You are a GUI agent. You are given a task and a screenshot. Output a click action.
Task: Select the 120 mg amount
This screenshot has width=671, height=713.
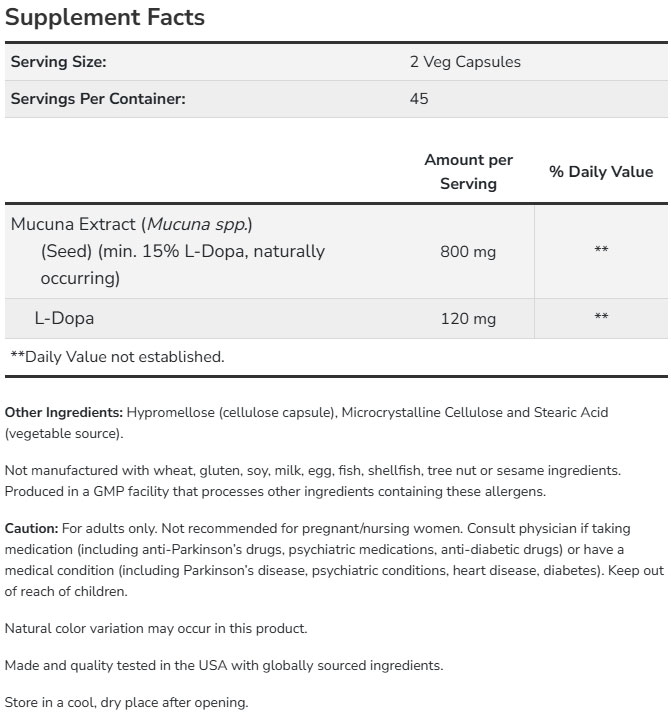[468, 319]
